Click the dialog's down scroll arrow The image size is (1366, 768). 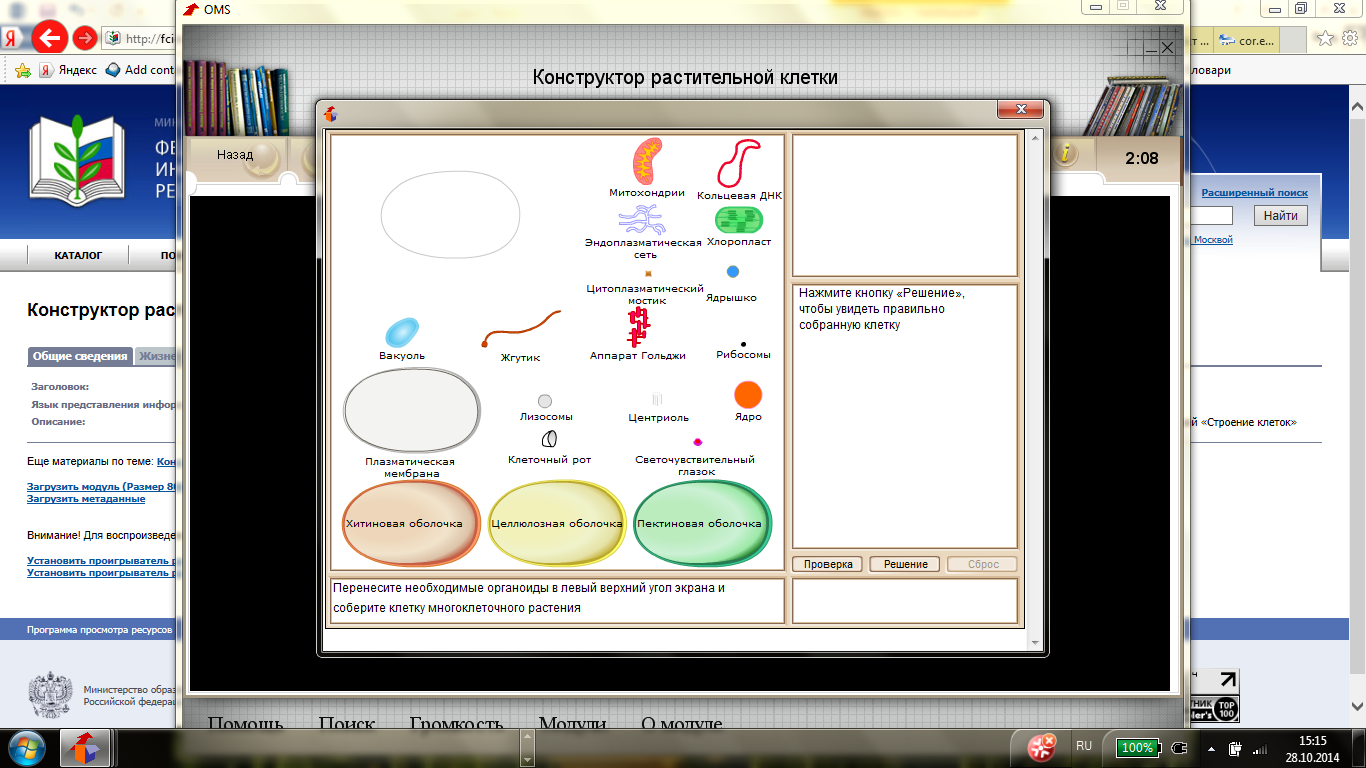[x=1036, y=643]
